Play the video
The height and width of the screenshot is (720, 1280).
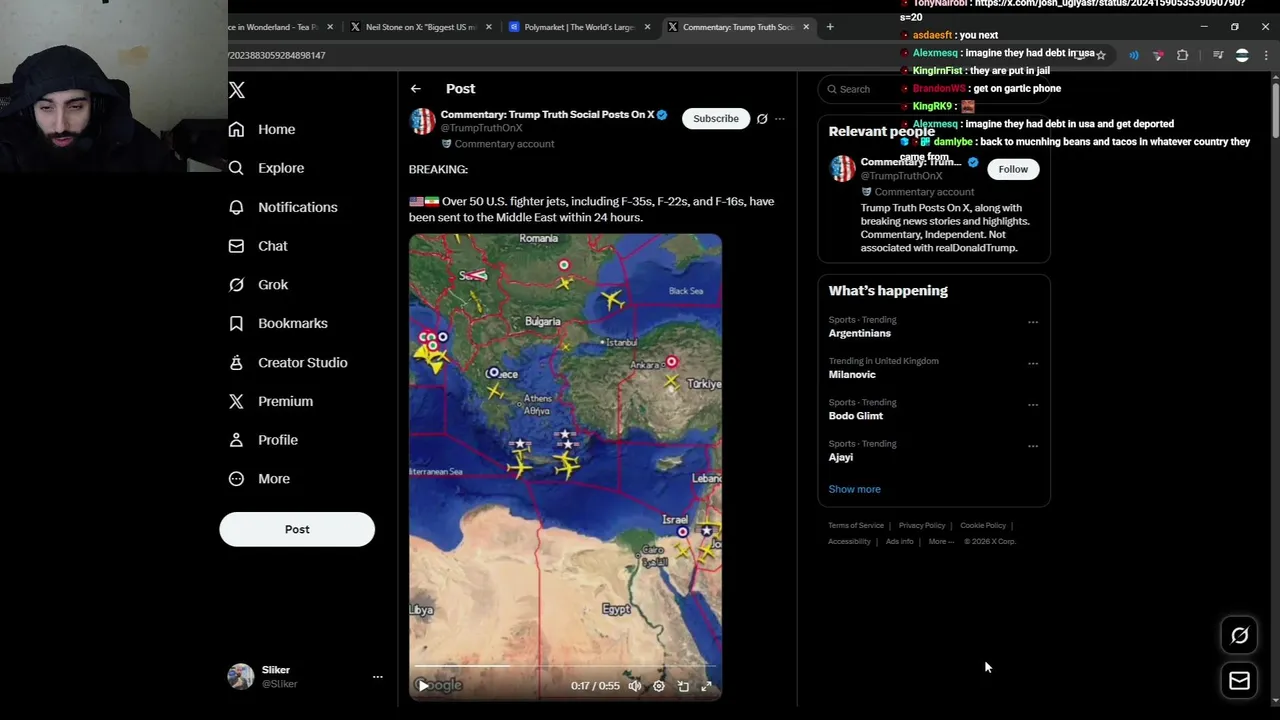pos(423,686)
